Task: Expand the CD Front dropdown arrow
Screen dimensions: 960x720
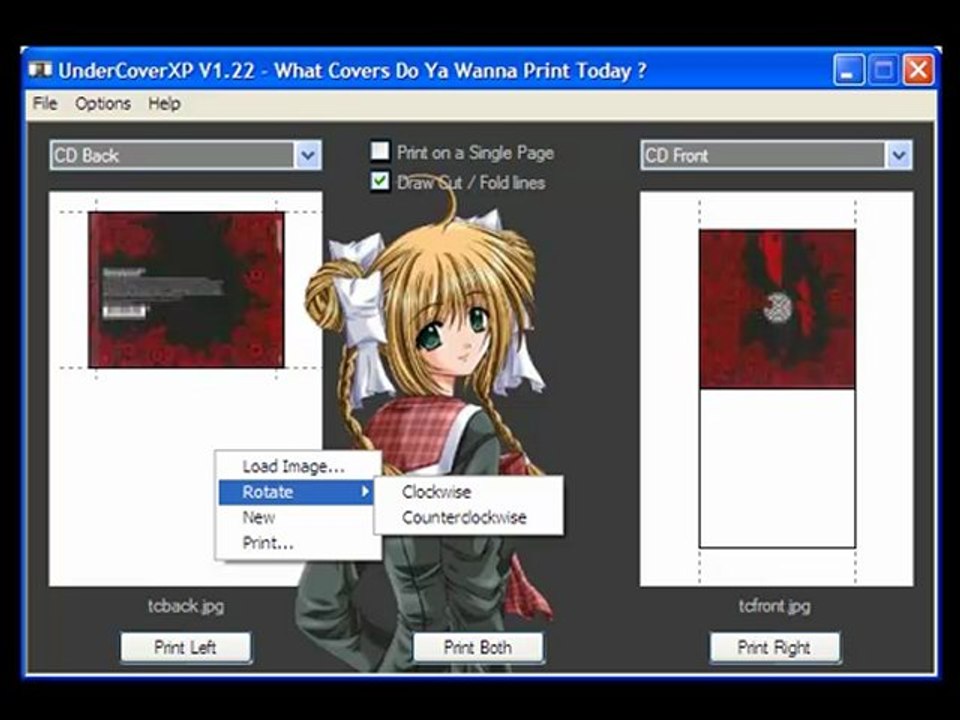Action: (x=899, y=156)
